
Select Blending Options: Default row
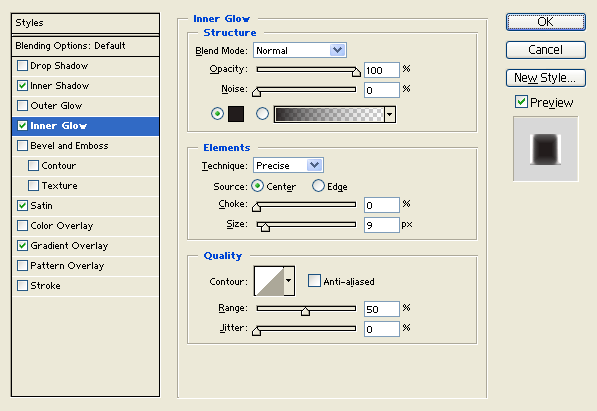[86, 46]
